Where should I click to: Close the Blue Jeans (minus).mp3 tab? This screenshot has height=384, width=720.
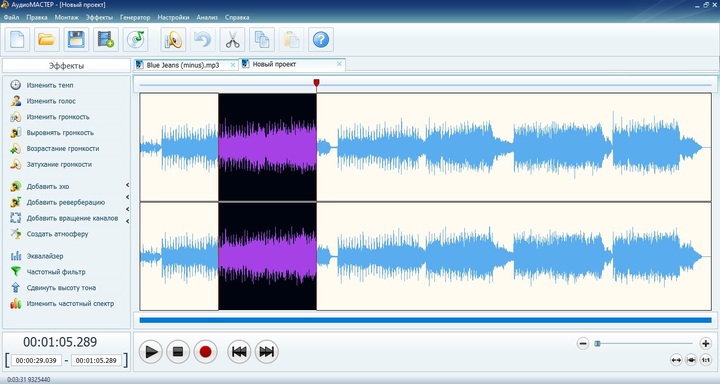pyautogui.click(x=233, y=65)
